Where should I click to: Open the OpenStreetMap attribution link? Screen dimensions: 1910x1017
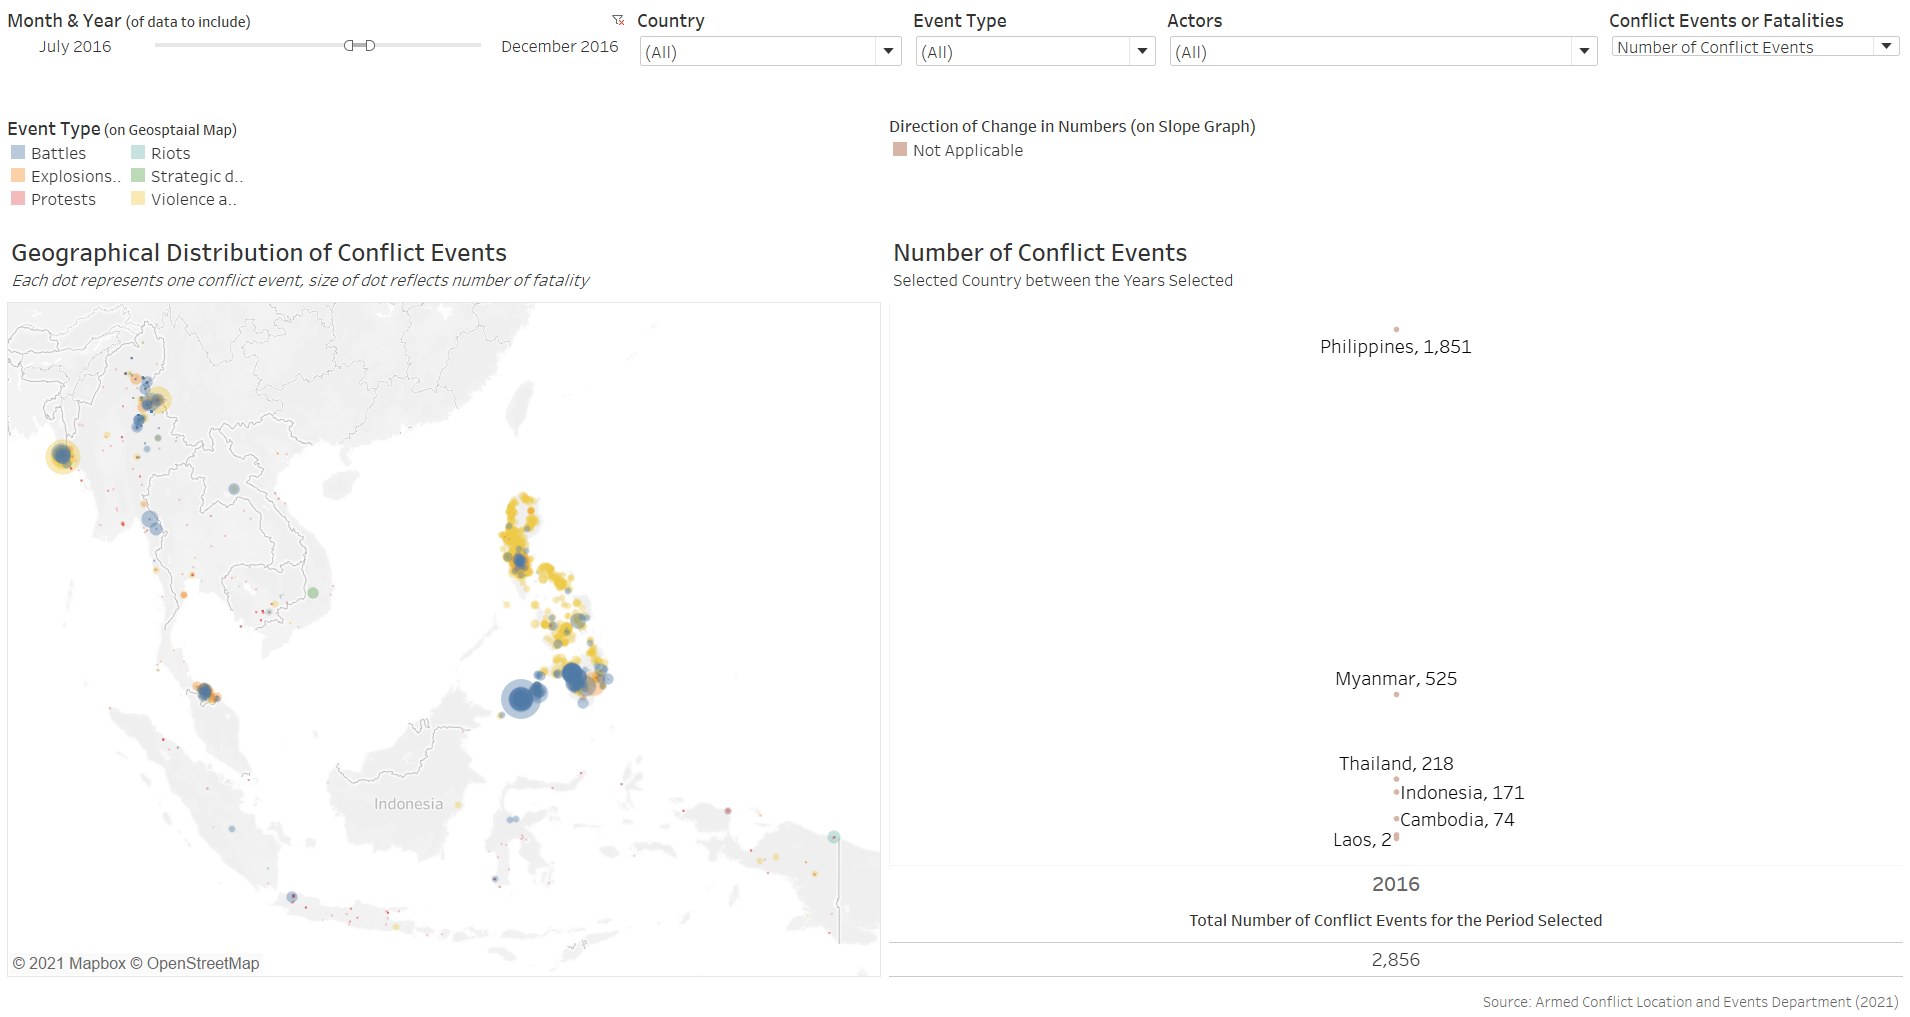(x=203, y=963)
